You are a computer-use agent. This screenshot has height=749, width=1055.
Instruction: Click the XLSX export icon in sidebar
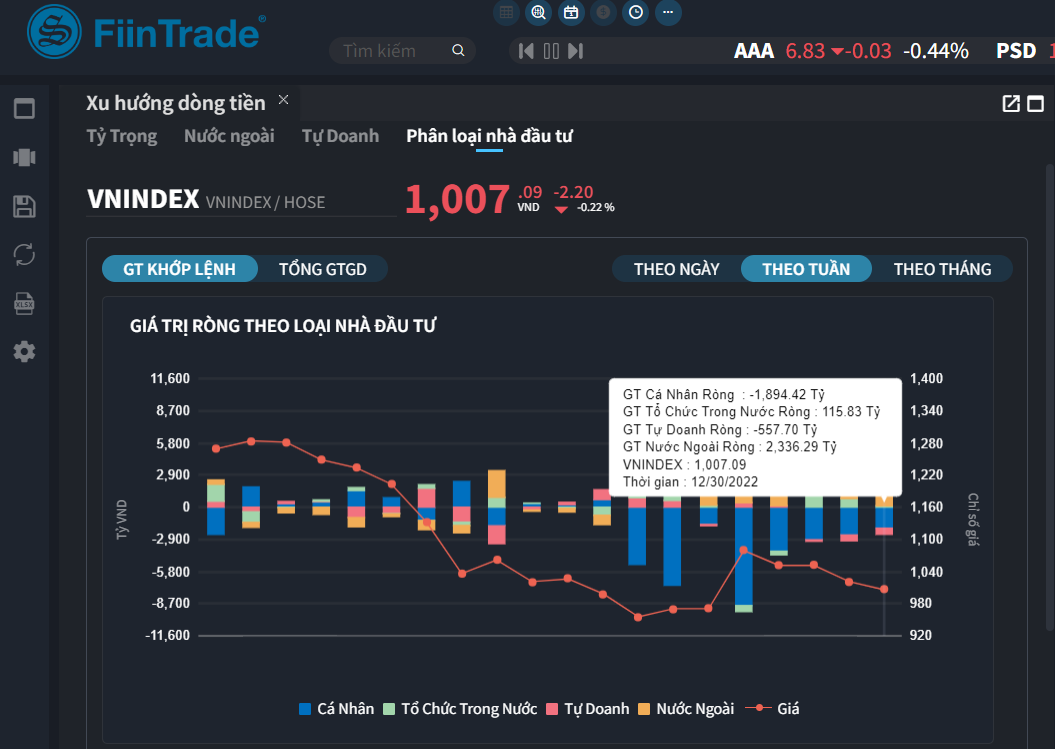pos(24,303)
